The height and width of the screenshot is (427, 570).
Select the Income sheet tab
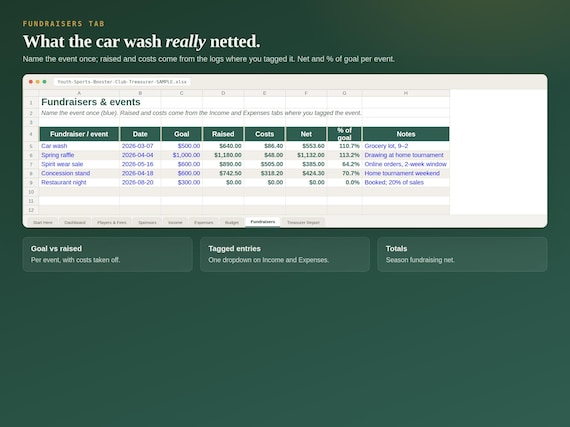pos(175,222)
